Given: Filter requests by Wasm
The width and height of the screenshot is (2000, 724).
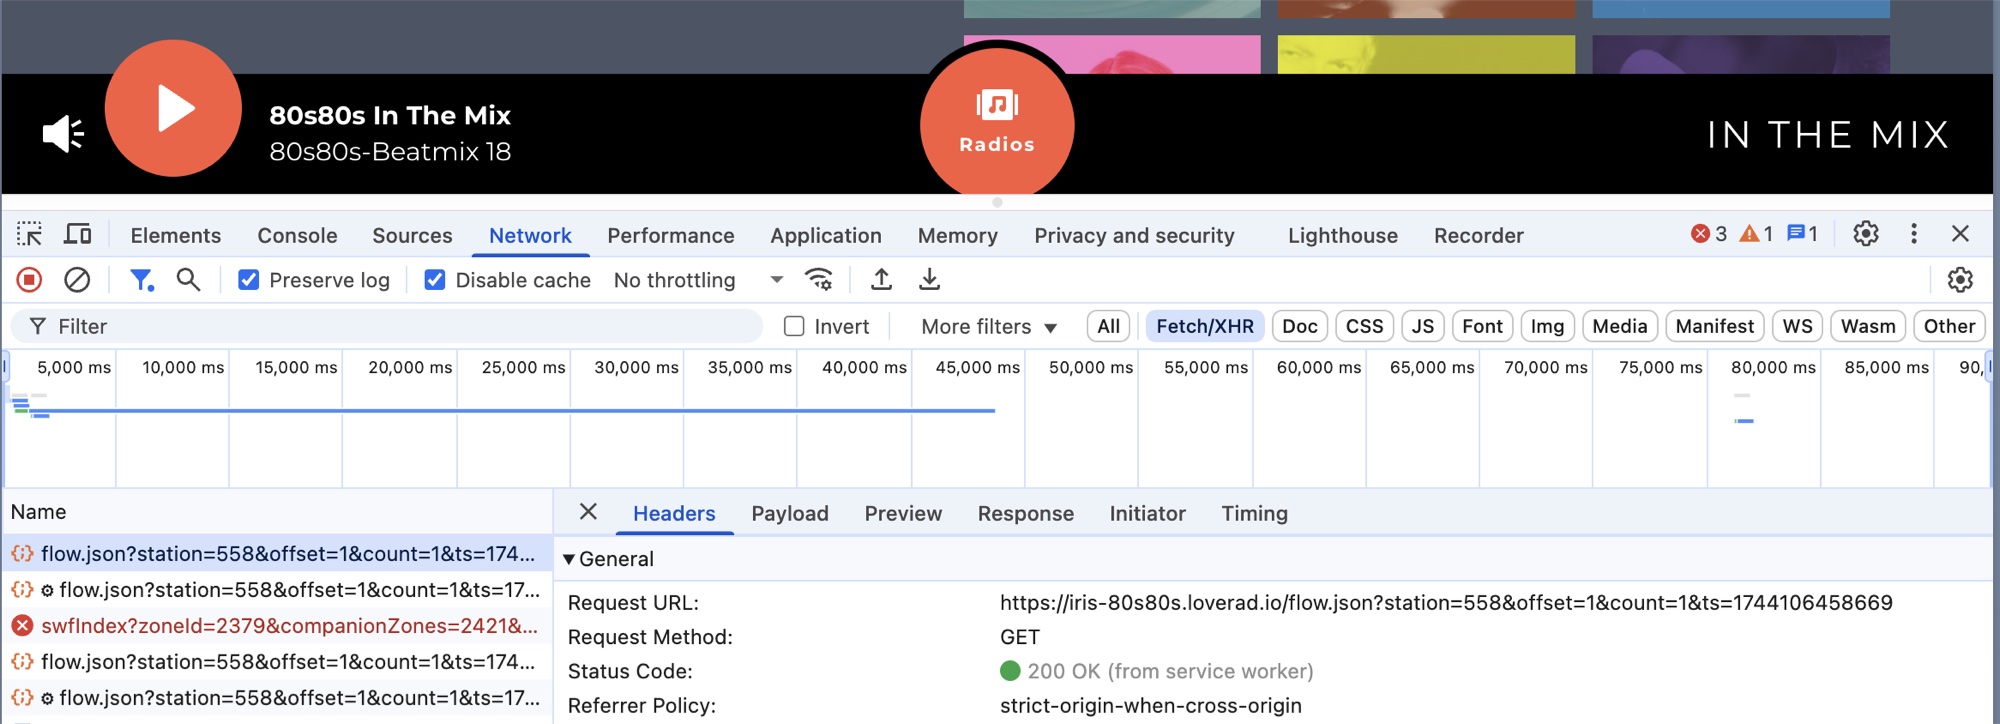Looking at the screenshot, I should pyautogui.click(x=1868, y=326).
